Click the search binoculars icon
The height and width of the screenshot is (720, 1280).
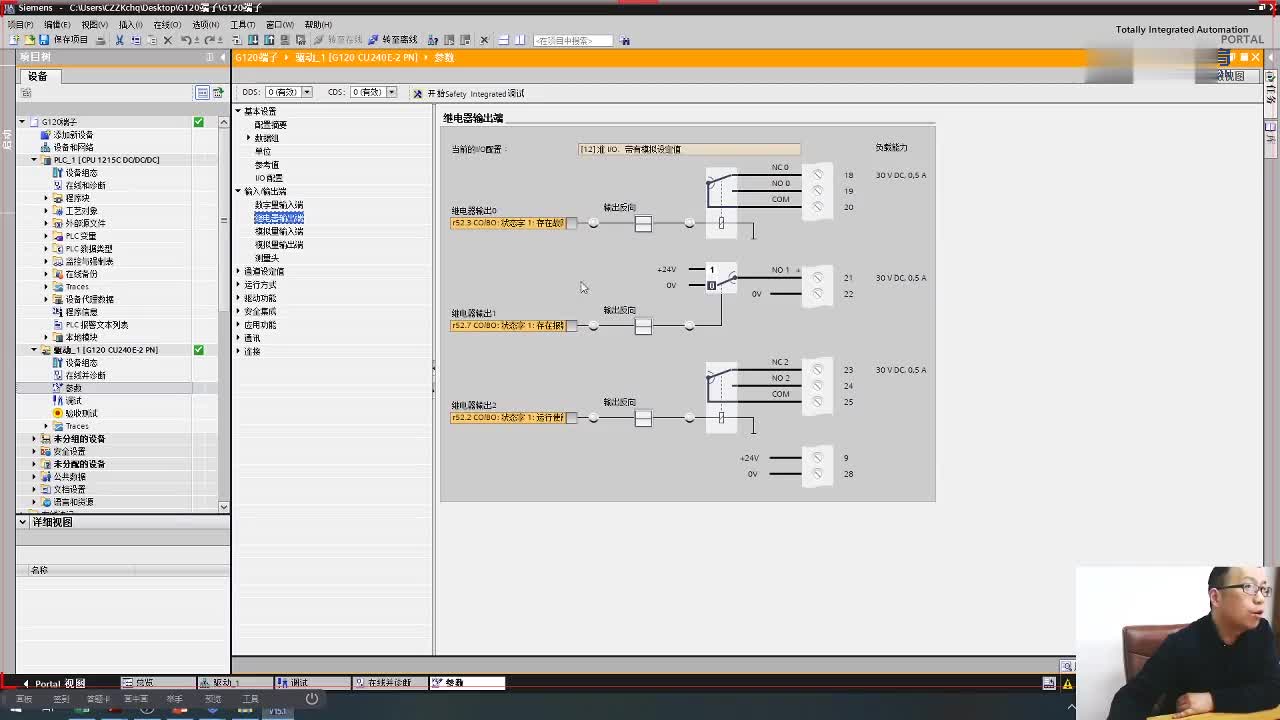click(625, 40)
